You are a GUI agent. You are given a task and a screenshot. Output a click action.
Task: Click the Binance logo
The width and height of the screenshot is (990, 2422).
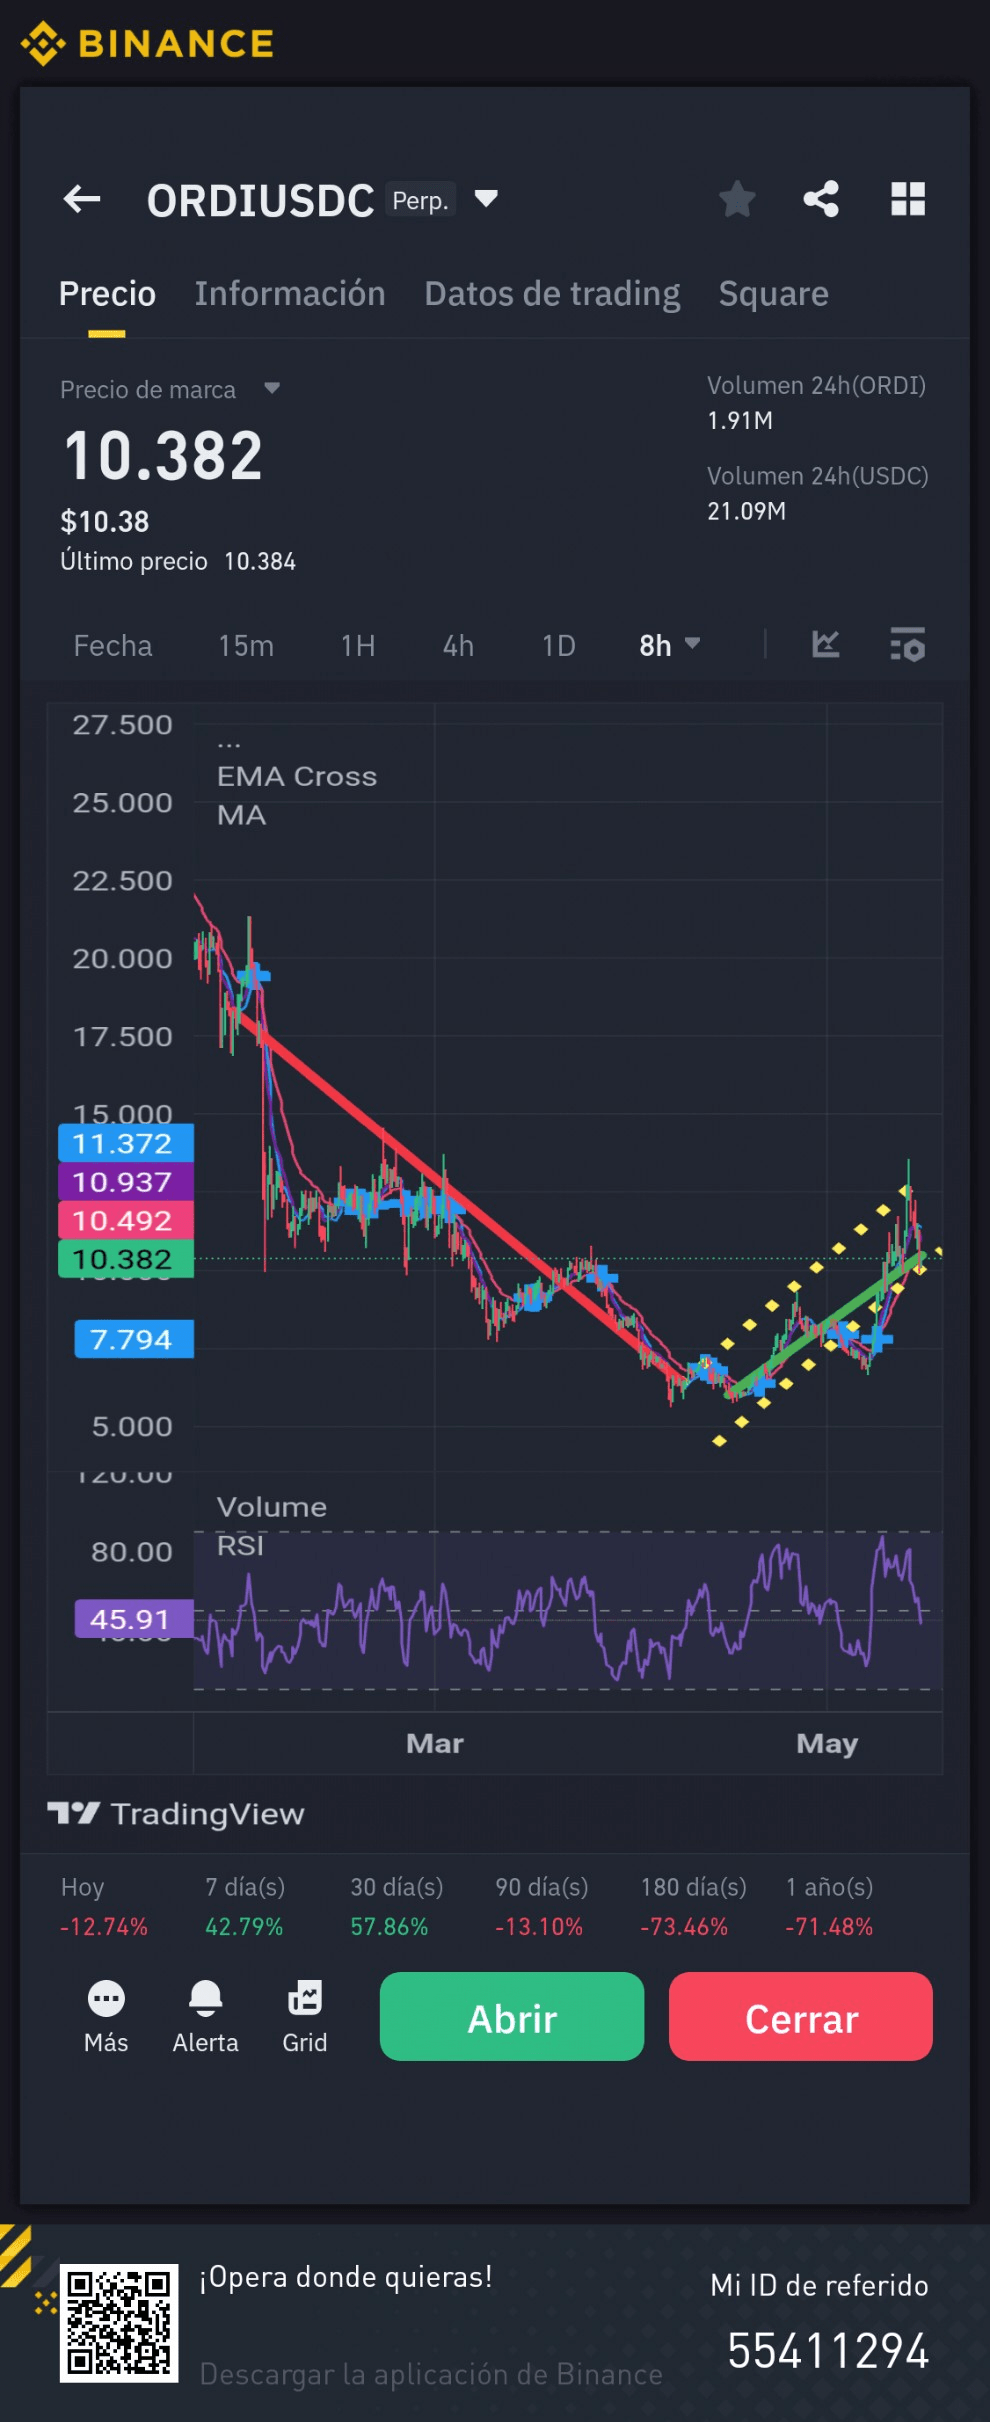[147, 44]
